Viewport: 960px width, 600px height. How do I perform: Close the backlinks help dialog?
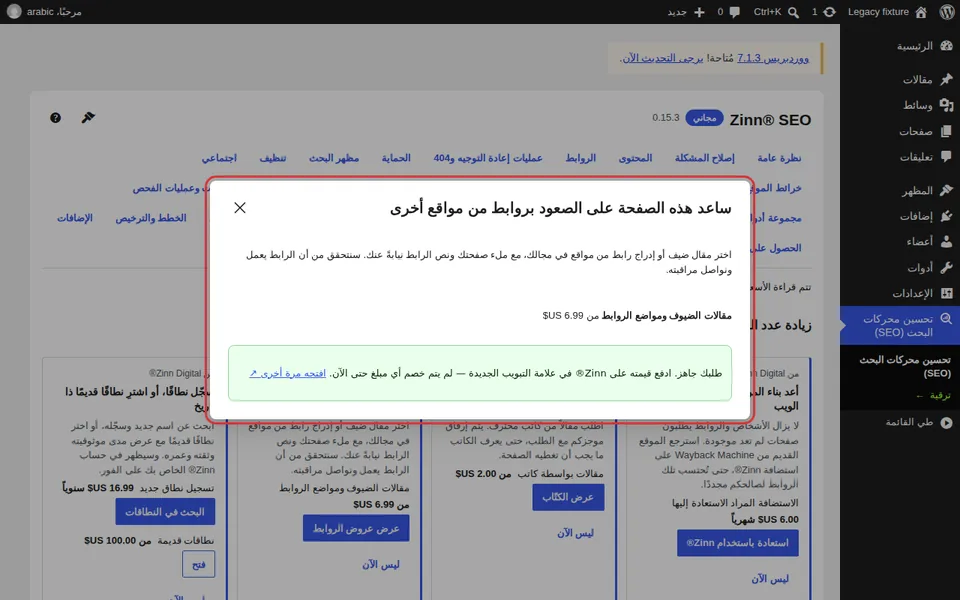point(240,208)
